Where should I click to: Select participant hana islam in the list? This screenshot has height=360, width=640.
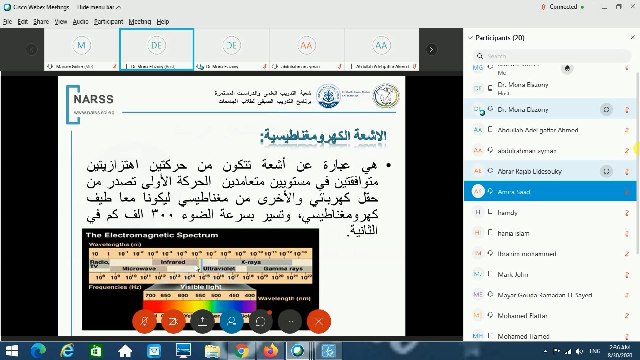coord(550,233)
